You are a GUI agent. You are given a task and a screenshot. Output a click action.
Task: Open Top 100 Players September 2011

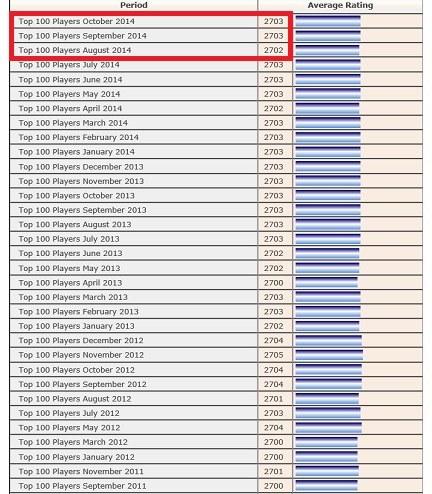(x=82, y=486)
